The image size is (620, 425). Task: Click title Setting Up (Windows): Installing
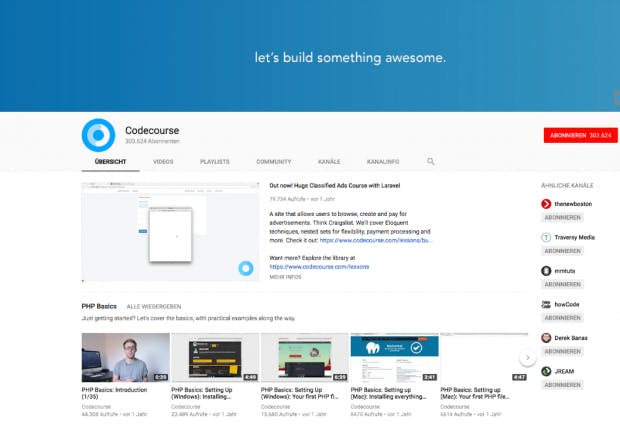tap(202, 393)
